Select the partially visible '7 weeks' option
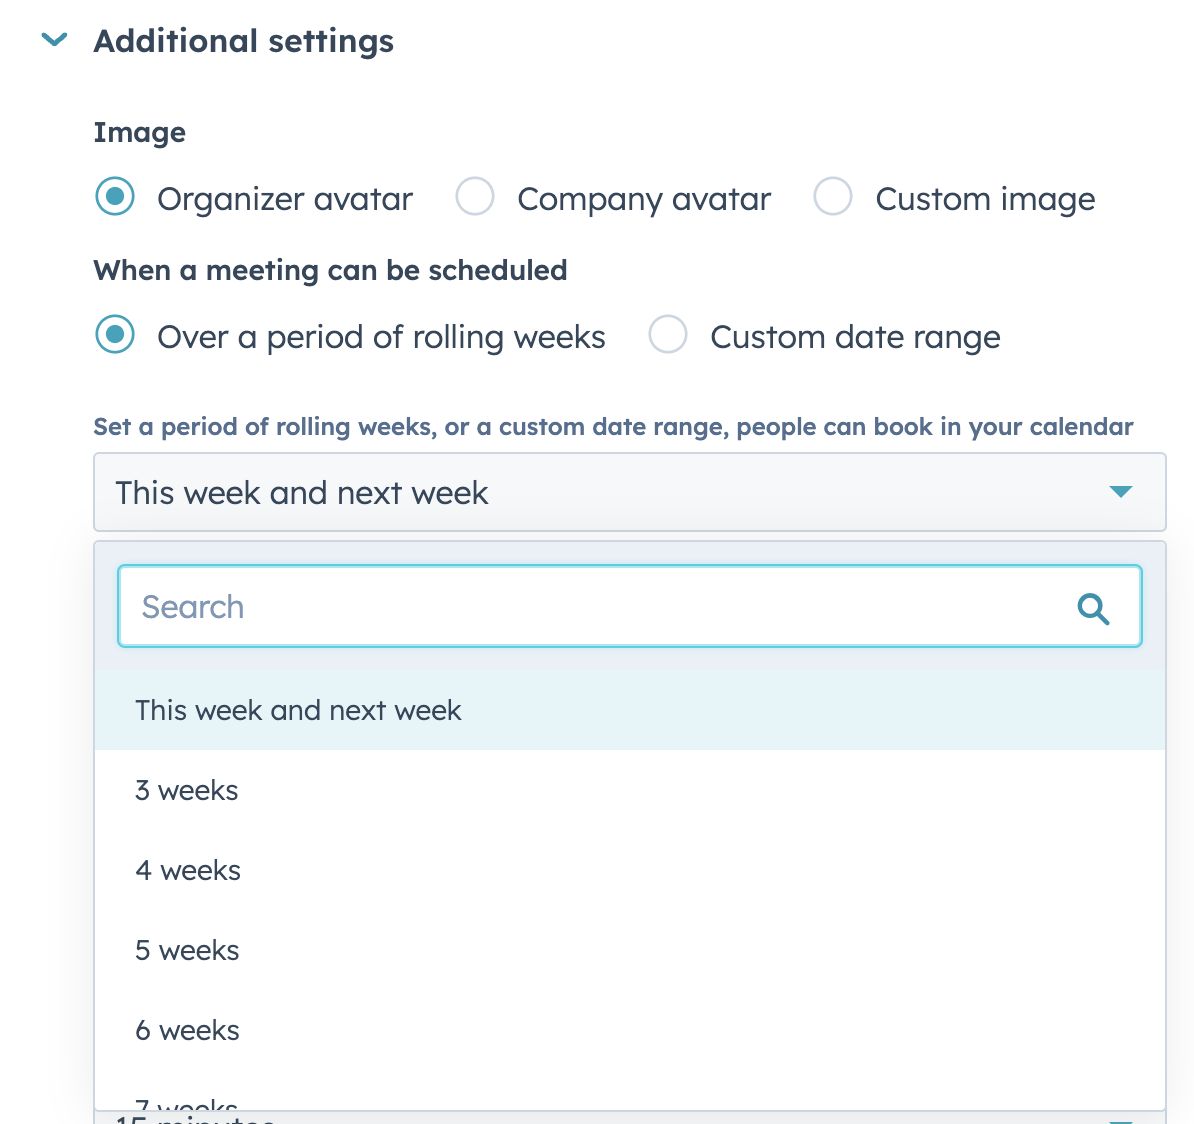 tap(187, 1103)
